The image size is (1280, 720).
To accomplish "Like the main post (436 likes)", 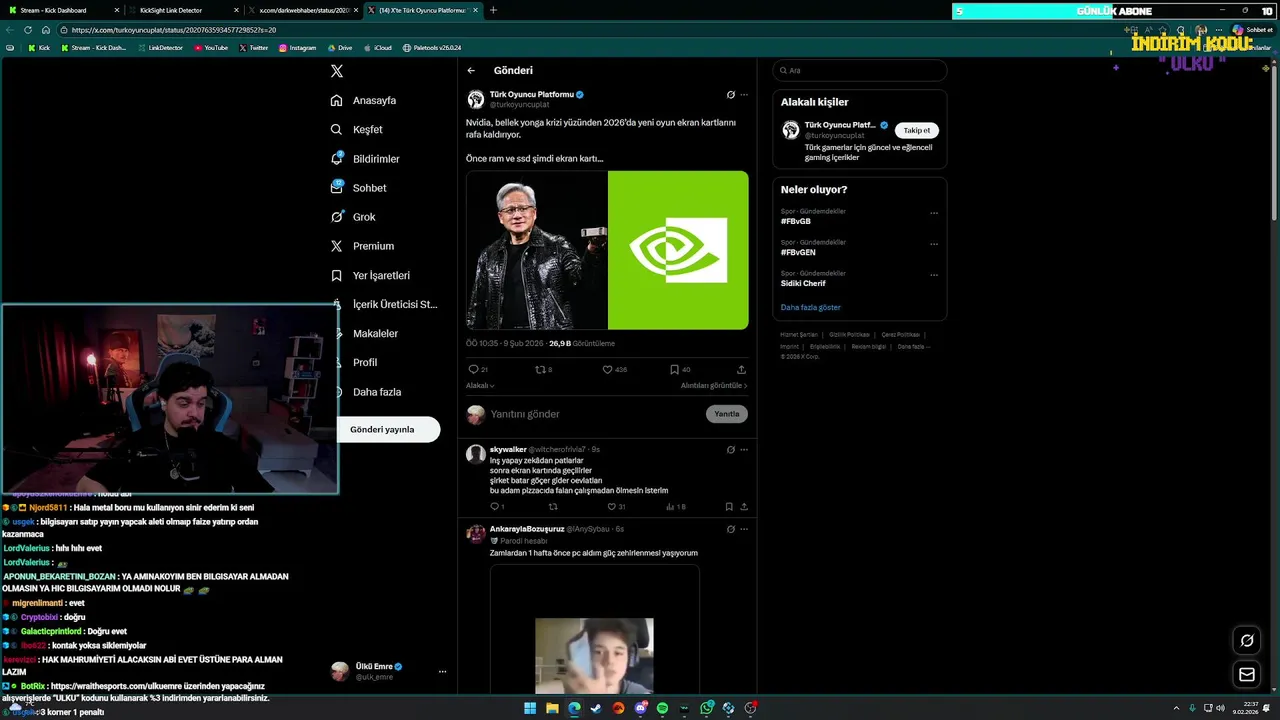I will click(x=614, y=369).
